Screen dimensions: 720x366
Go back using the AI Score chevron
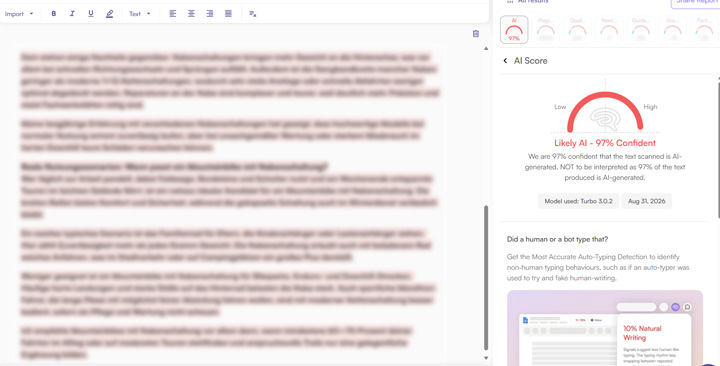(x=505, y=61)
